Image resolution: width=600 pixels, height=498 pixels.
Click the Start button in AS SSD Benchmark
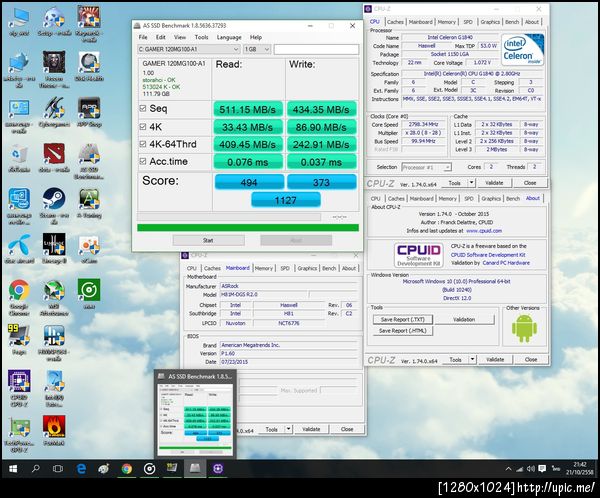pos(209,240)
